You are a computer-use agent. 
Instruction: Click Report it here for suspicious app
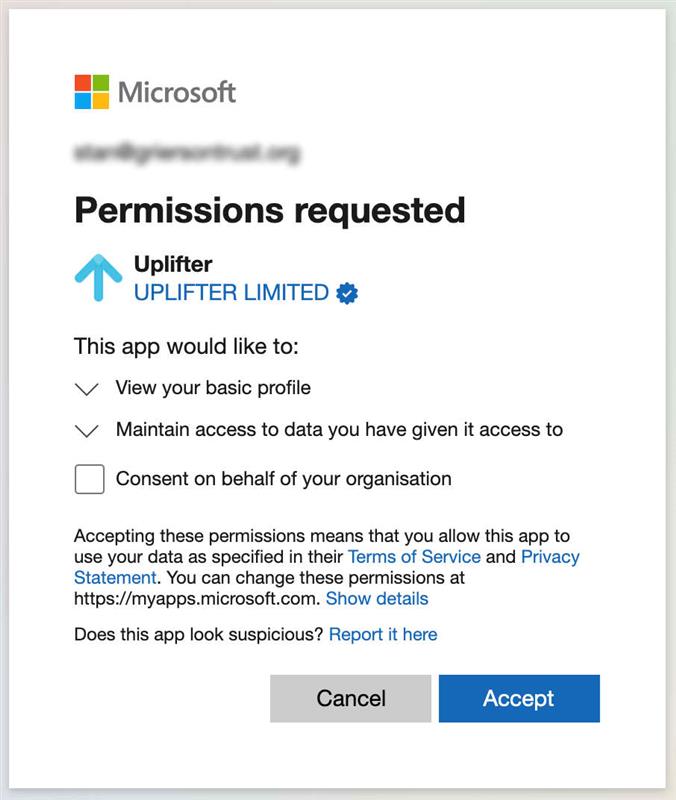pyautogui.click(x=384, y=634)
